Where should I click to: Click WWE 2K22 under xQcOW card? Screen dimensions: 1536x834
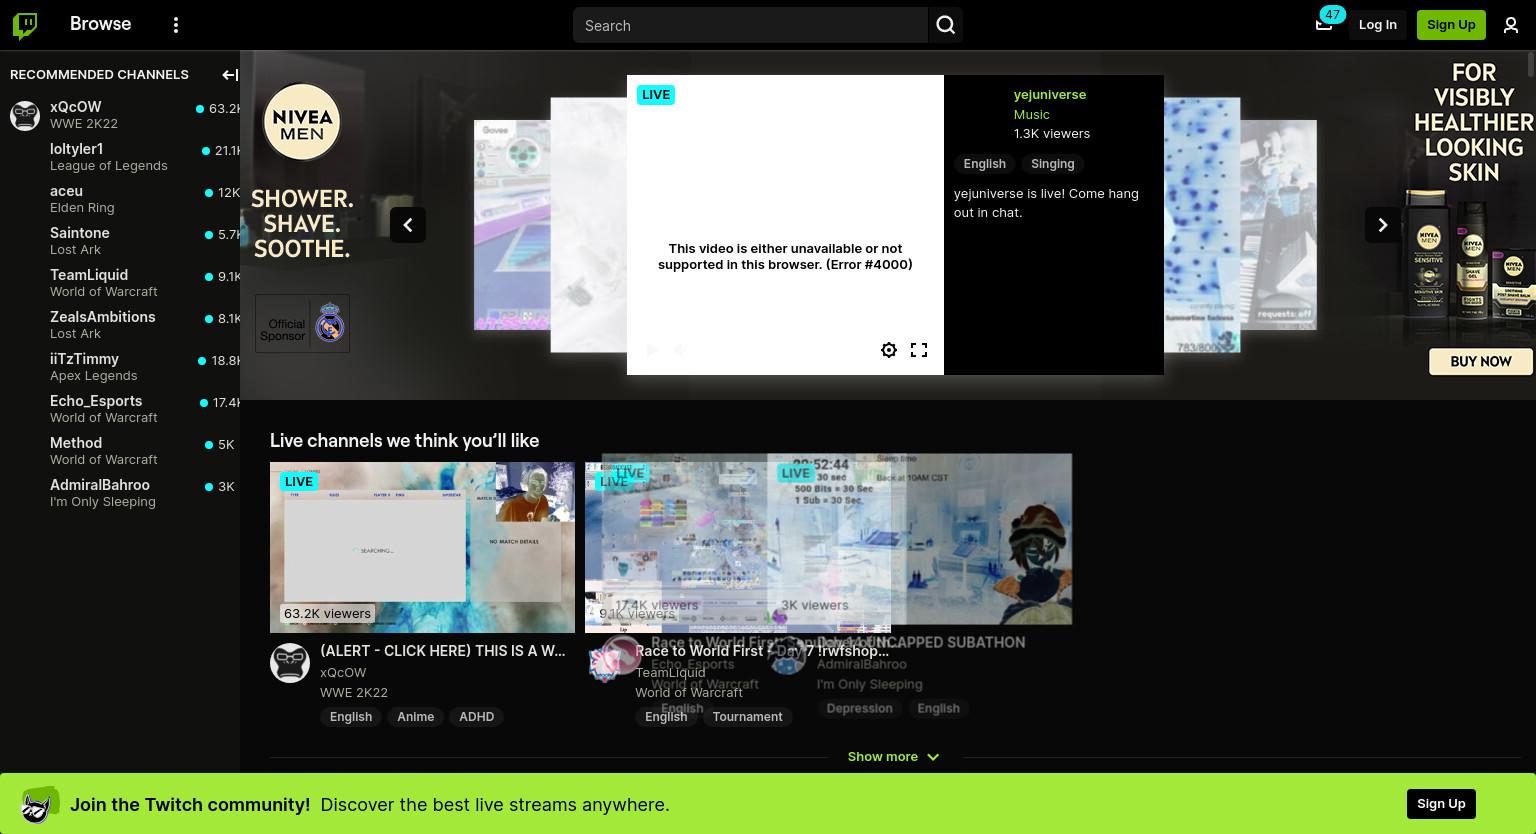[x=354, y=692]
